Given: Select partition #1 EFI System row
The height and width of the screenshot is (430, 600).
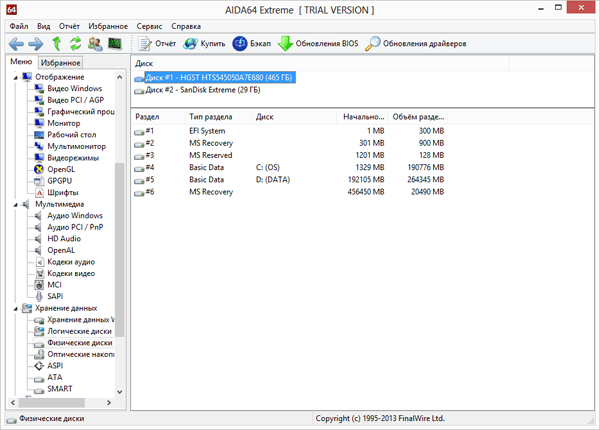Looking at the screenshot, I should [x=289, y=131].
